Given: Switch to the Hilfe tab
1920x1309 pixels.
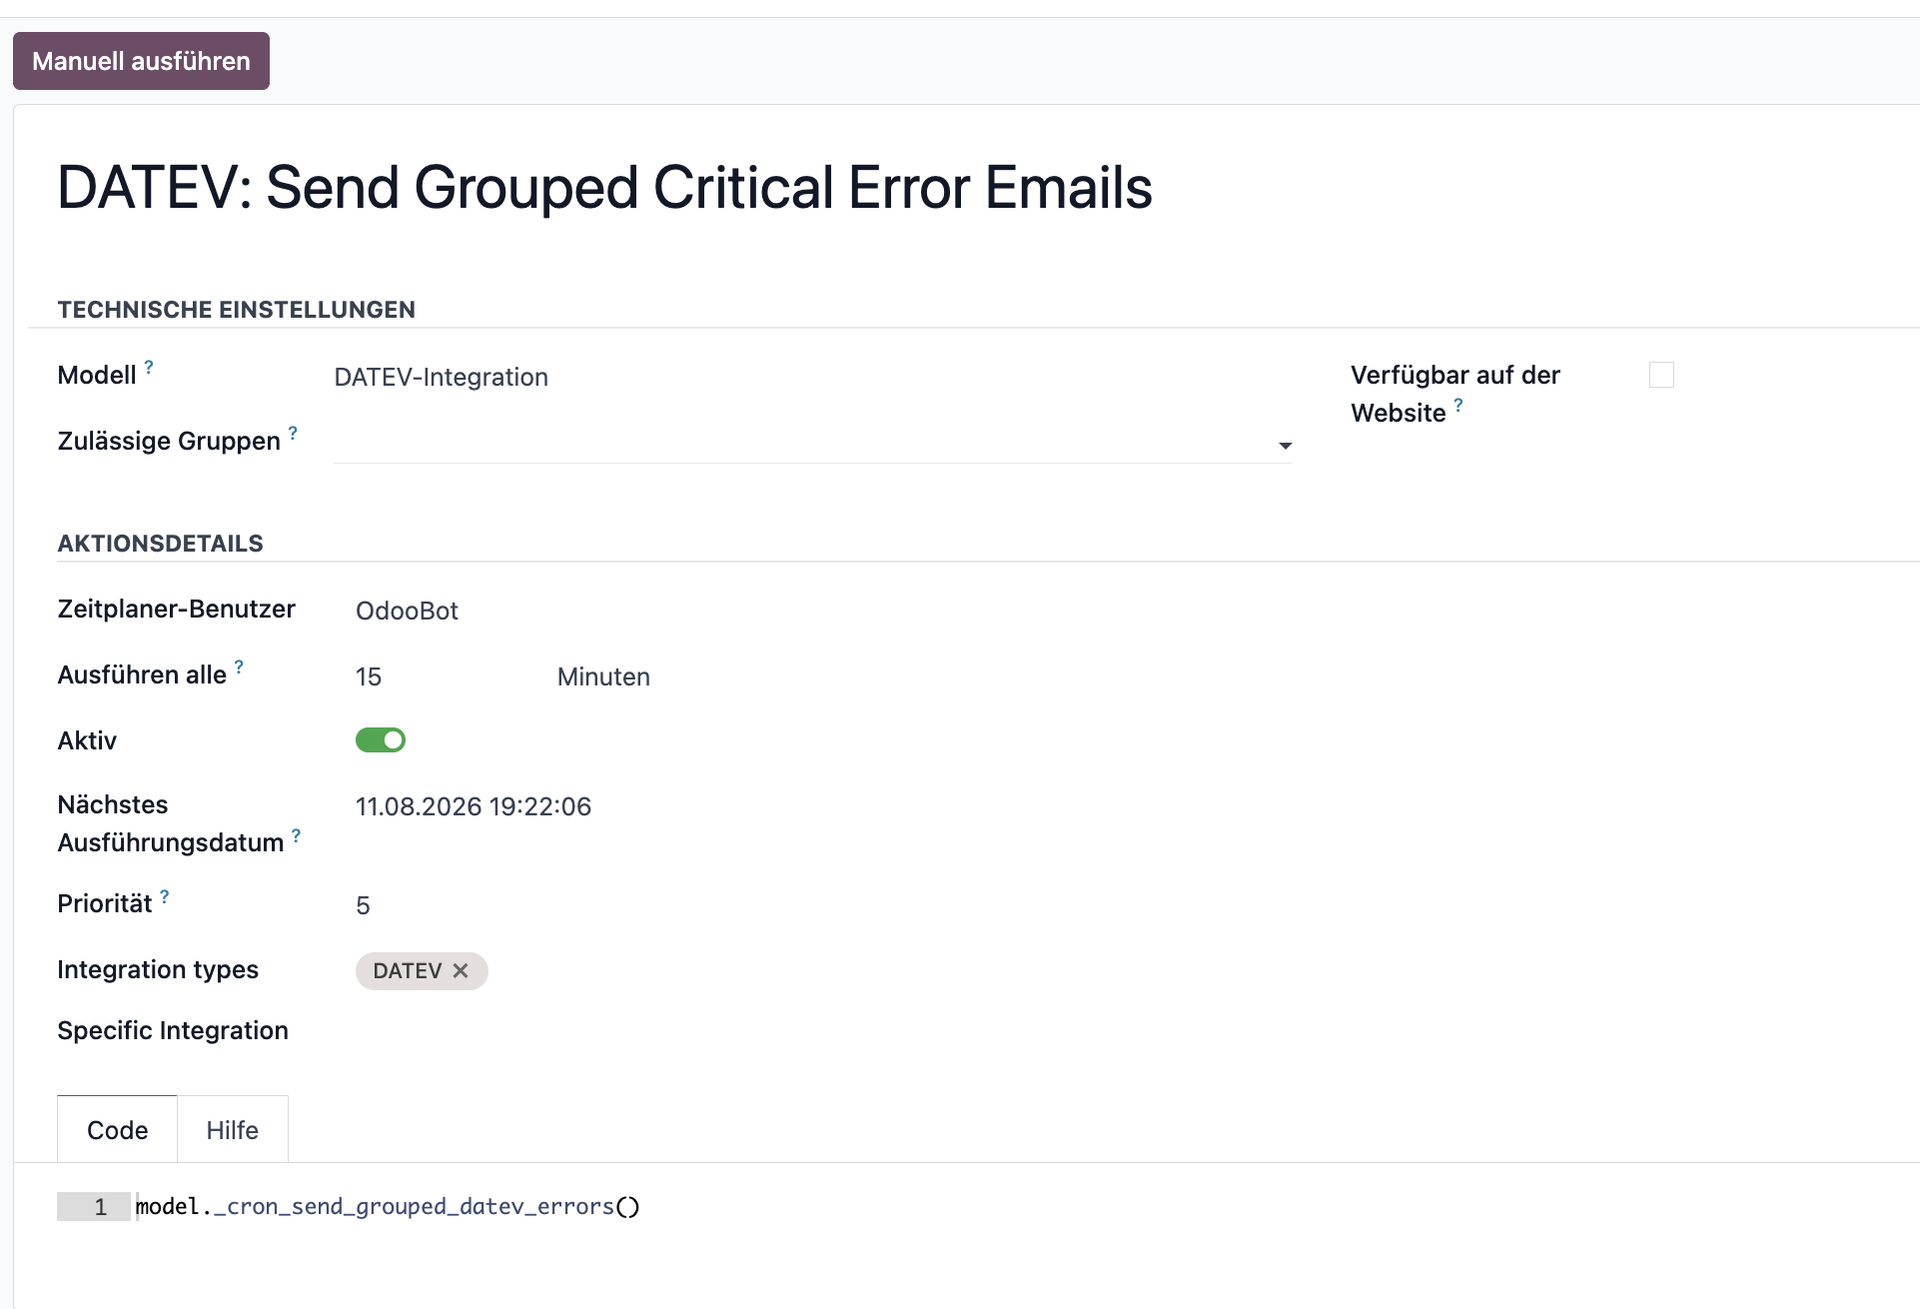Looking at the screenshot, I should pyautogui.click(x=232, y=1130).
